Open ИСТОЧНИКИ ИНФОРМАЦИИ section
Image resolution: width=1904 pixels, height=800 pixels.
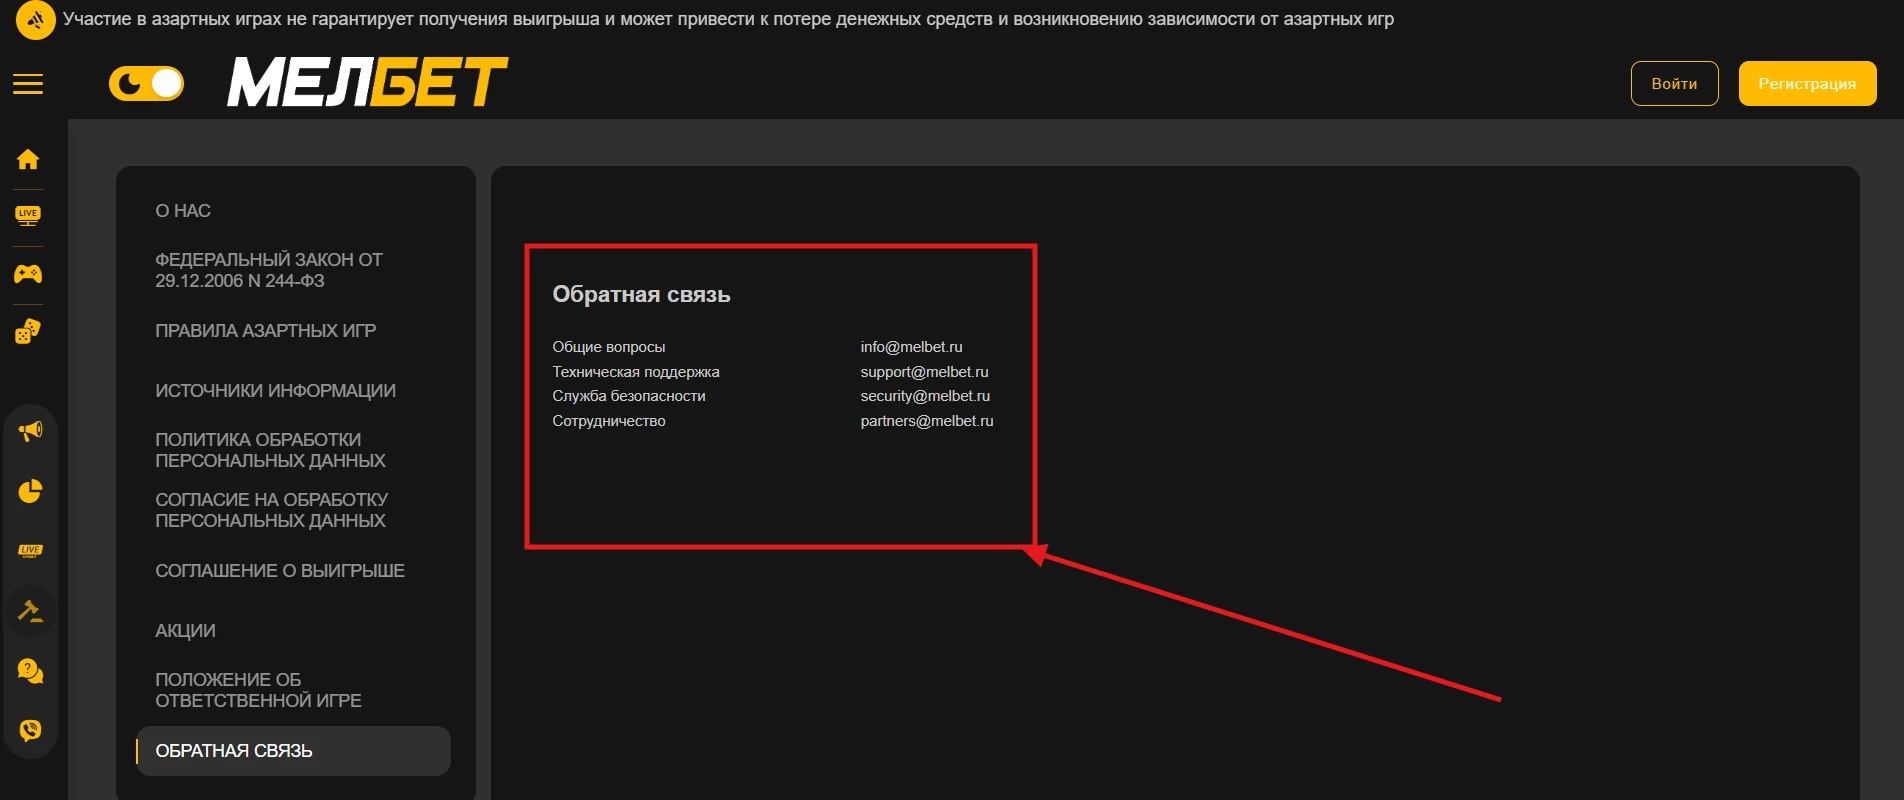coord(275,391)
